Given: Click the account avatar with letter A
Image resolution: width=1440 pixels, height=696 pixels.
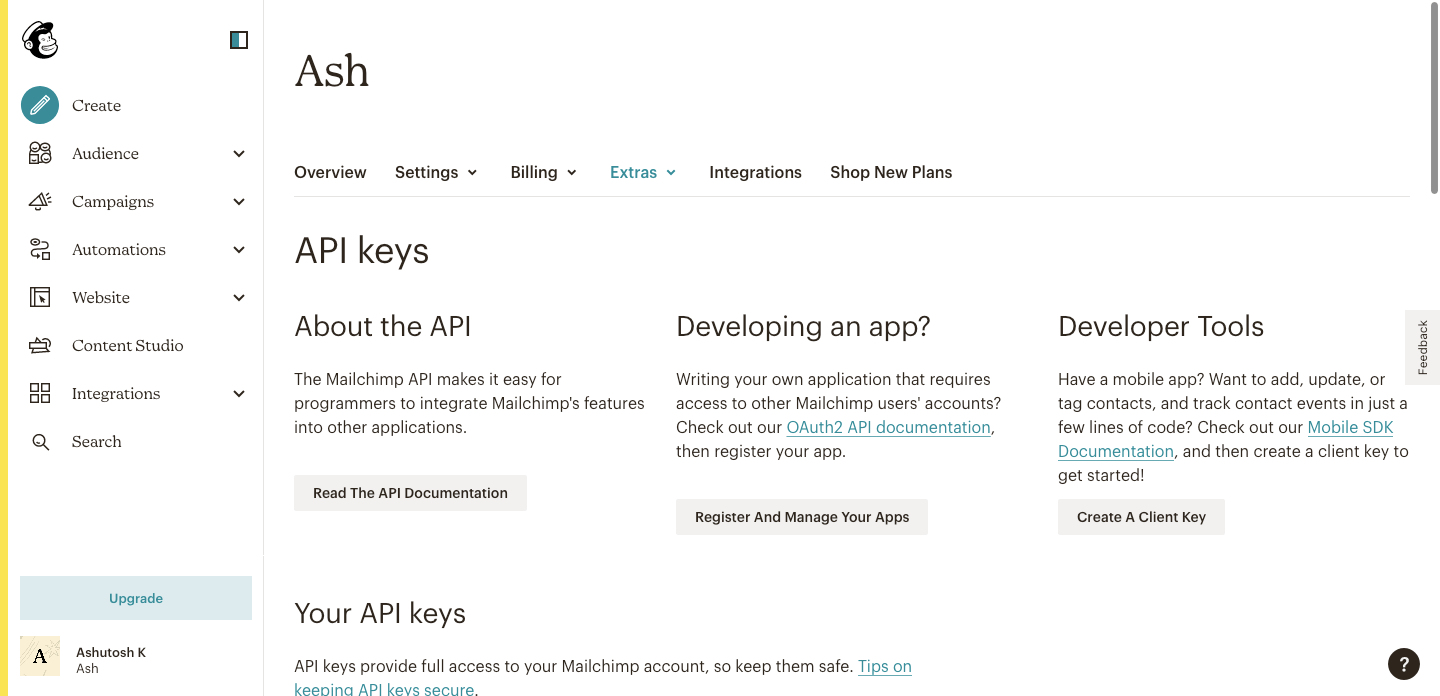Looking at the screenshot, I should pos(40,656).
